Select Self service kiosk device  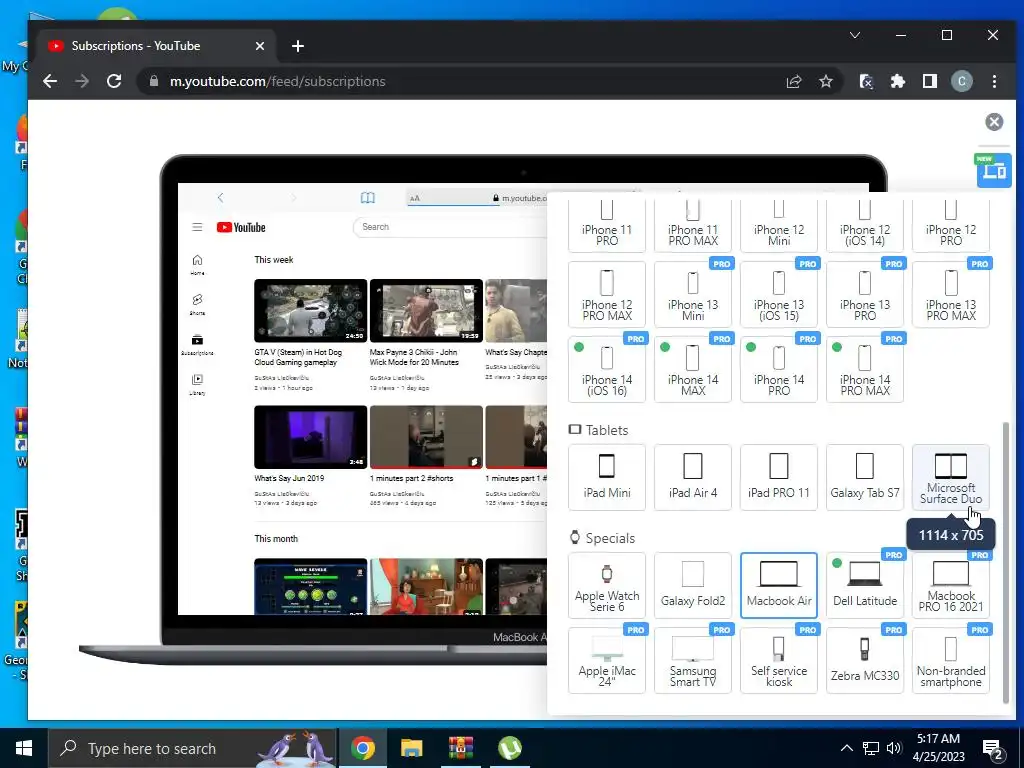[778, 660]
